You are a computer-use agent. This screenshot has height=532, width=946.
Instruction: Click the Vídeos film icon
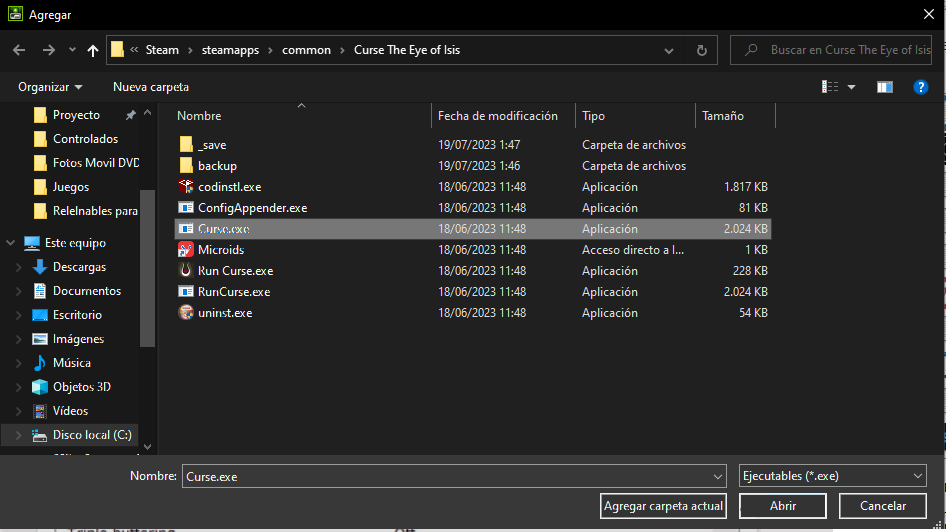click(40, 411)
